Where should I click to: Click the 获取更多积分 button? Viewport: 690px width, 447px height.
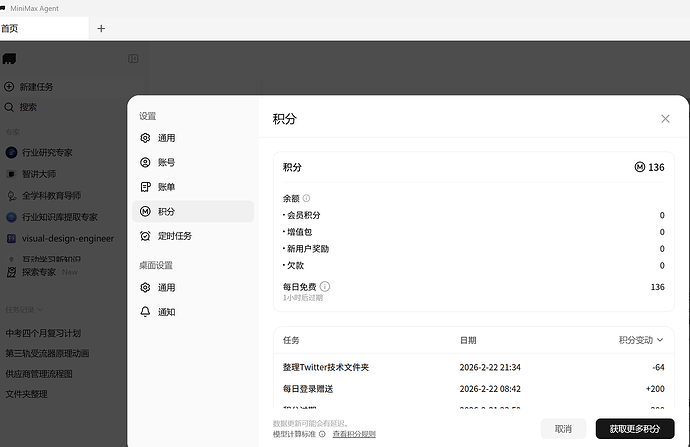635,429
